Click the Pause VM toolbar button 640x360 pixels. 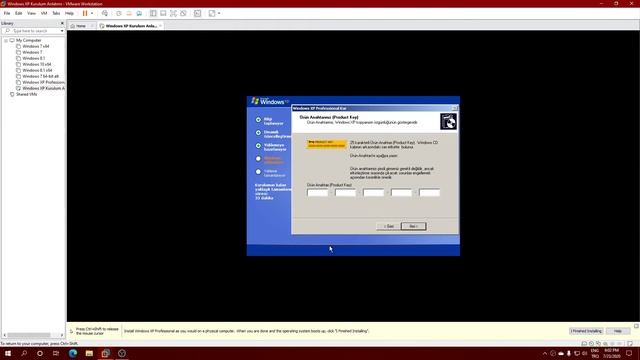85,13
